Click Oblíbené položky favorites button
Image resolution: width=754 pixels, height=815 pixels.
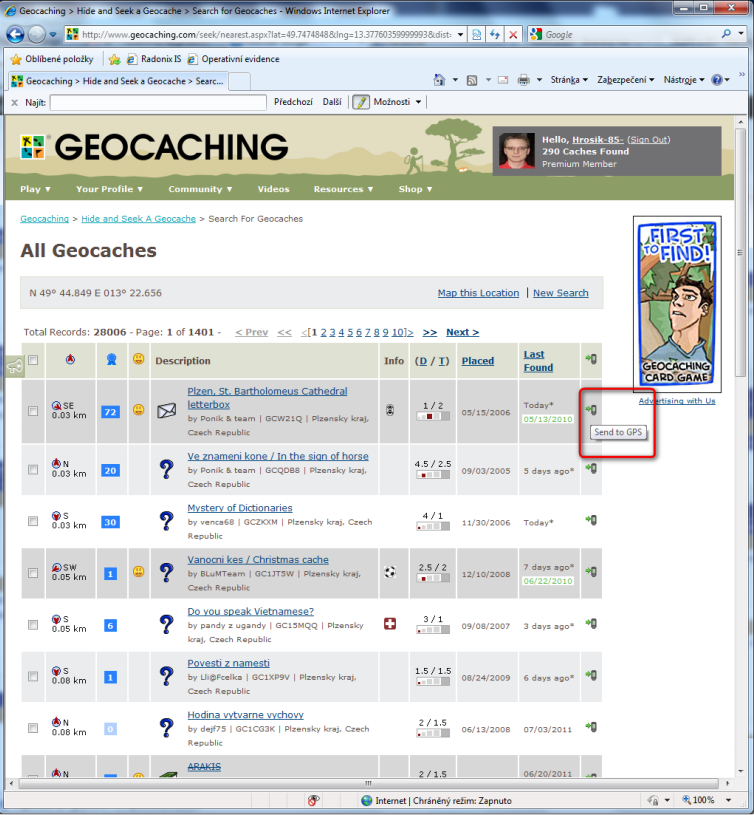[x=52, y=59]
